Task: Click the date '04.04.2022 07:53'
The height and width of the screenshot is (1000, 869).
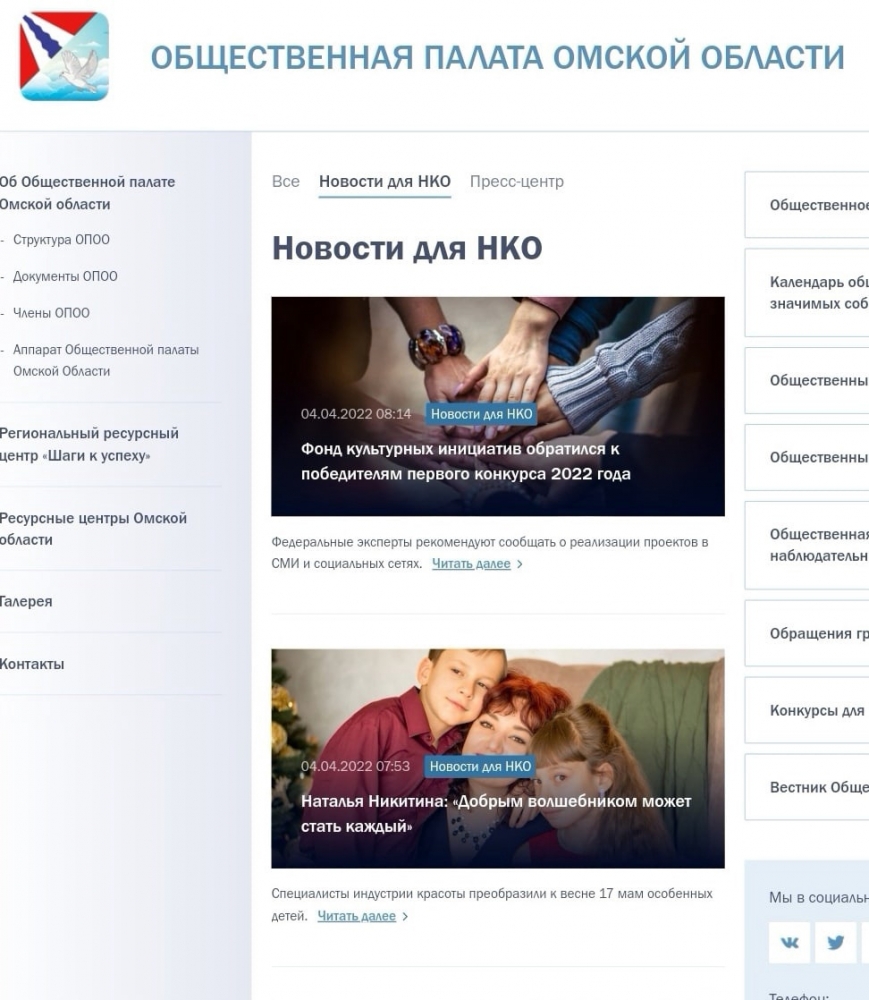Action: (x=355, y=767)
